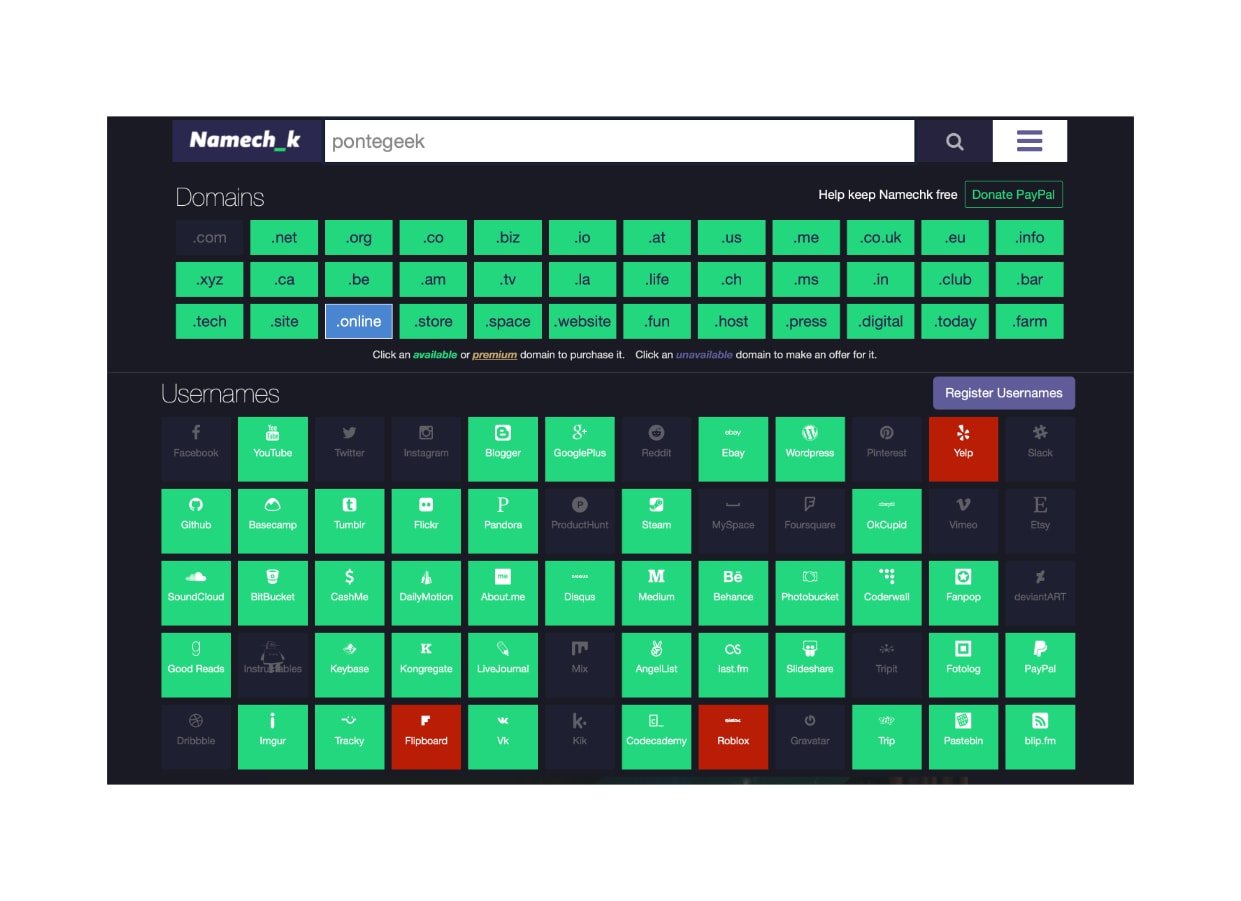Screen dimensions: 1241x901
Task: Click the .tv domain
Action: point(508,280)
